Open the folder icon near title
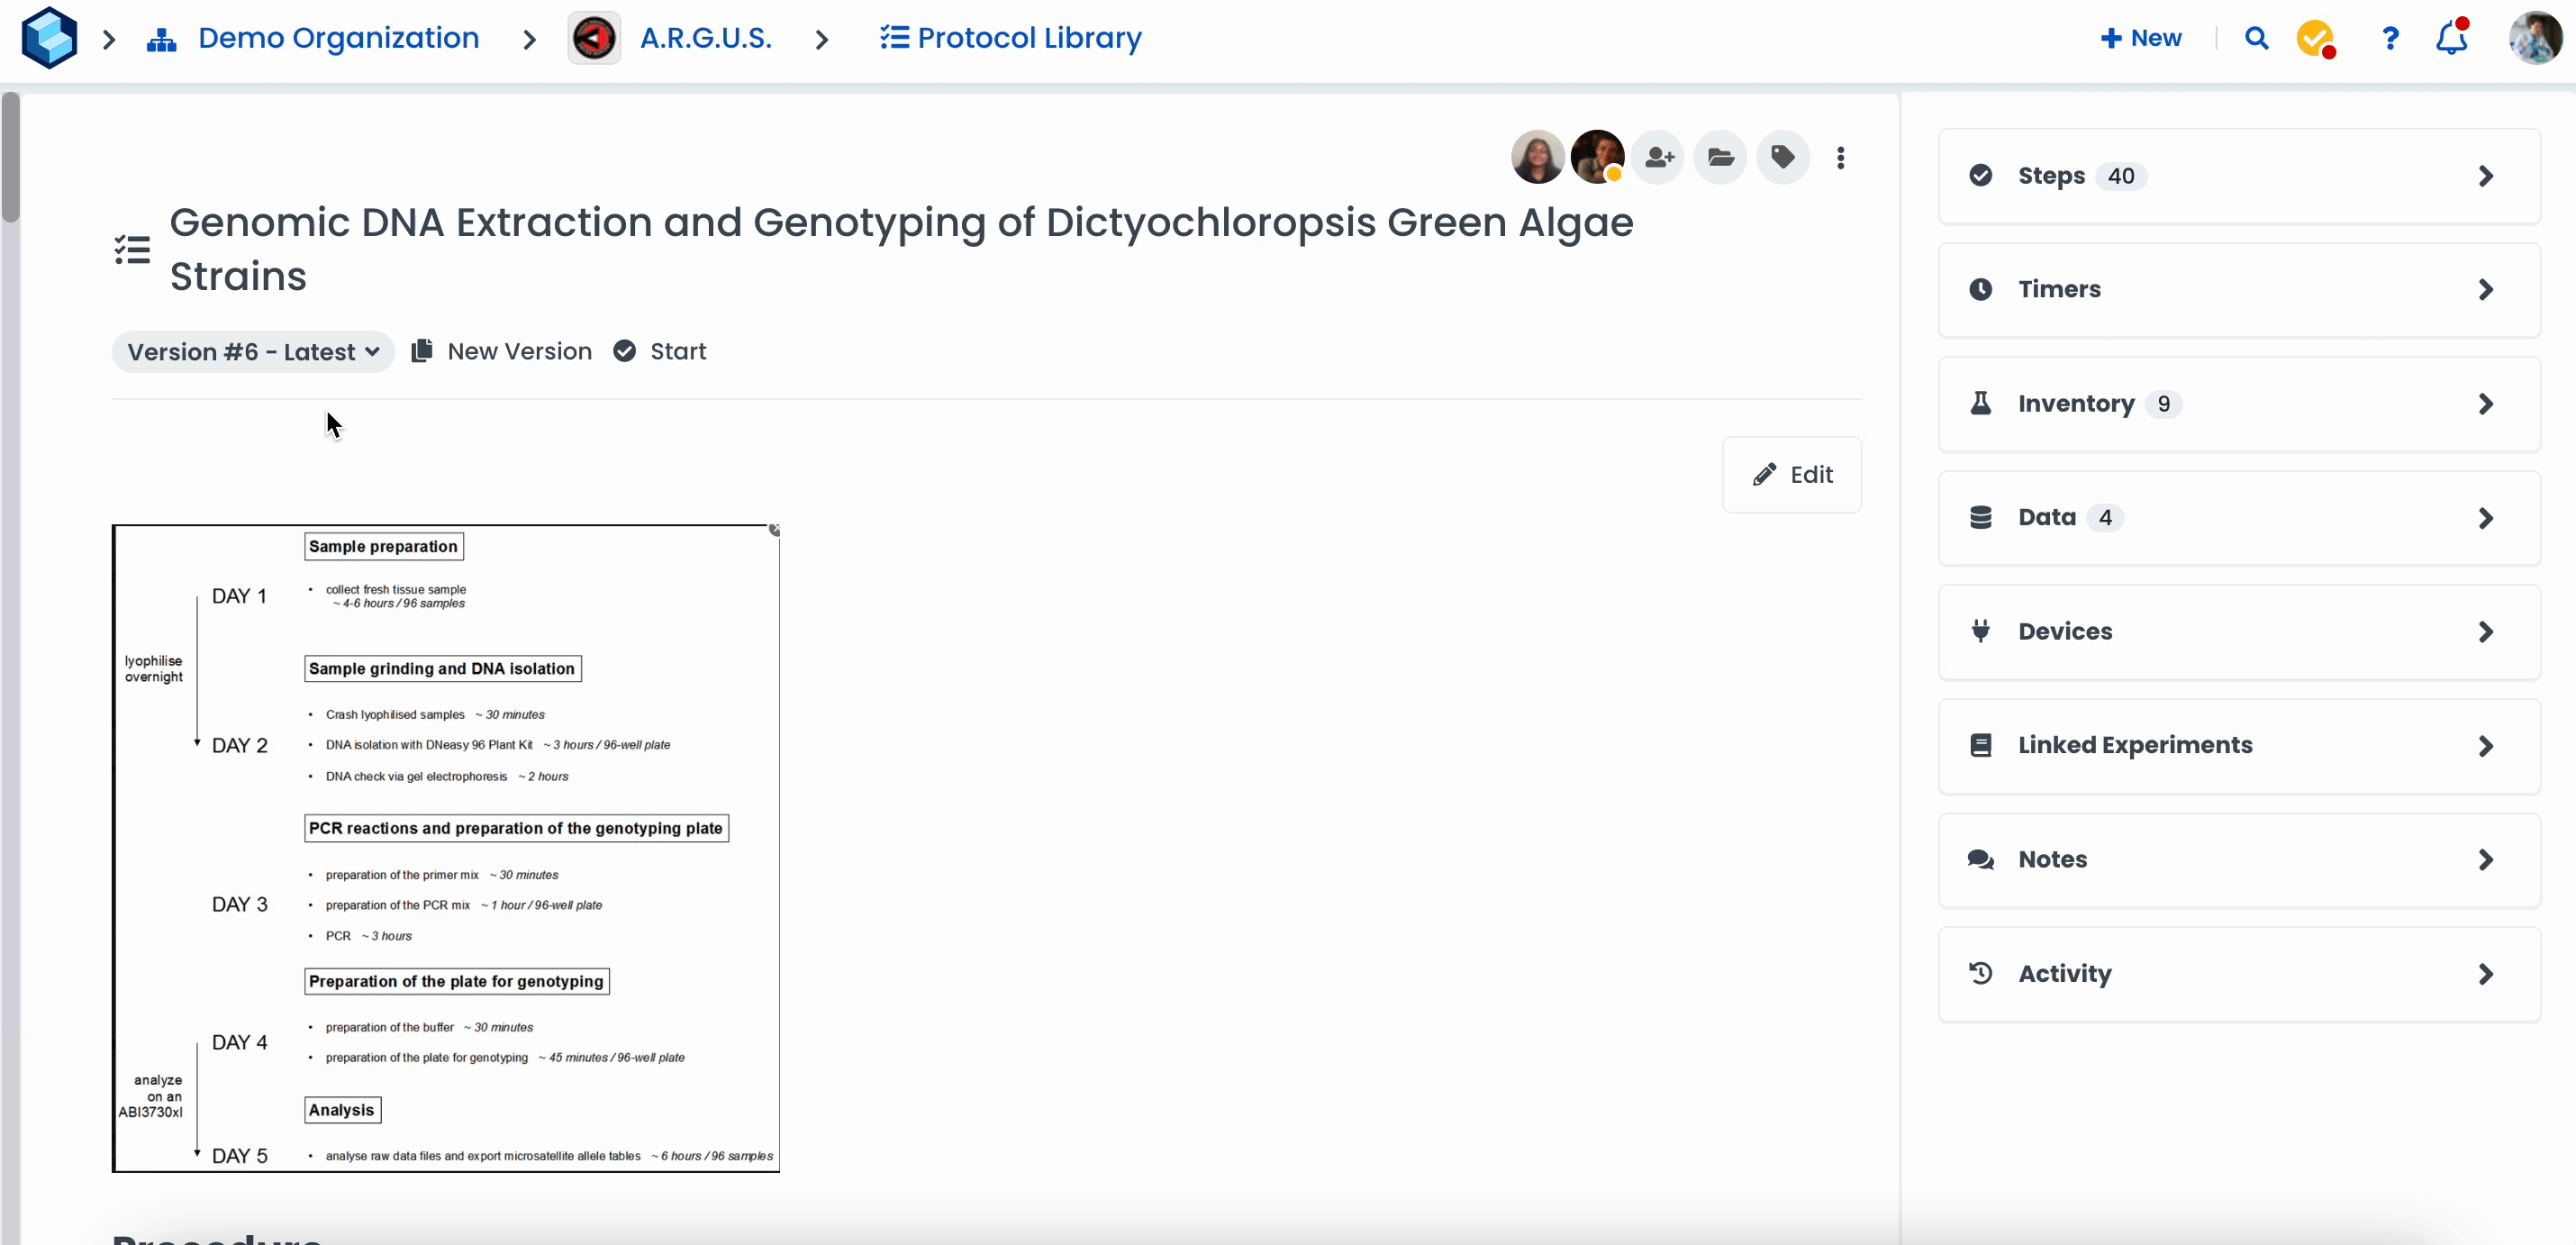The image size is (2576, 1245). tap(1720, 157)
